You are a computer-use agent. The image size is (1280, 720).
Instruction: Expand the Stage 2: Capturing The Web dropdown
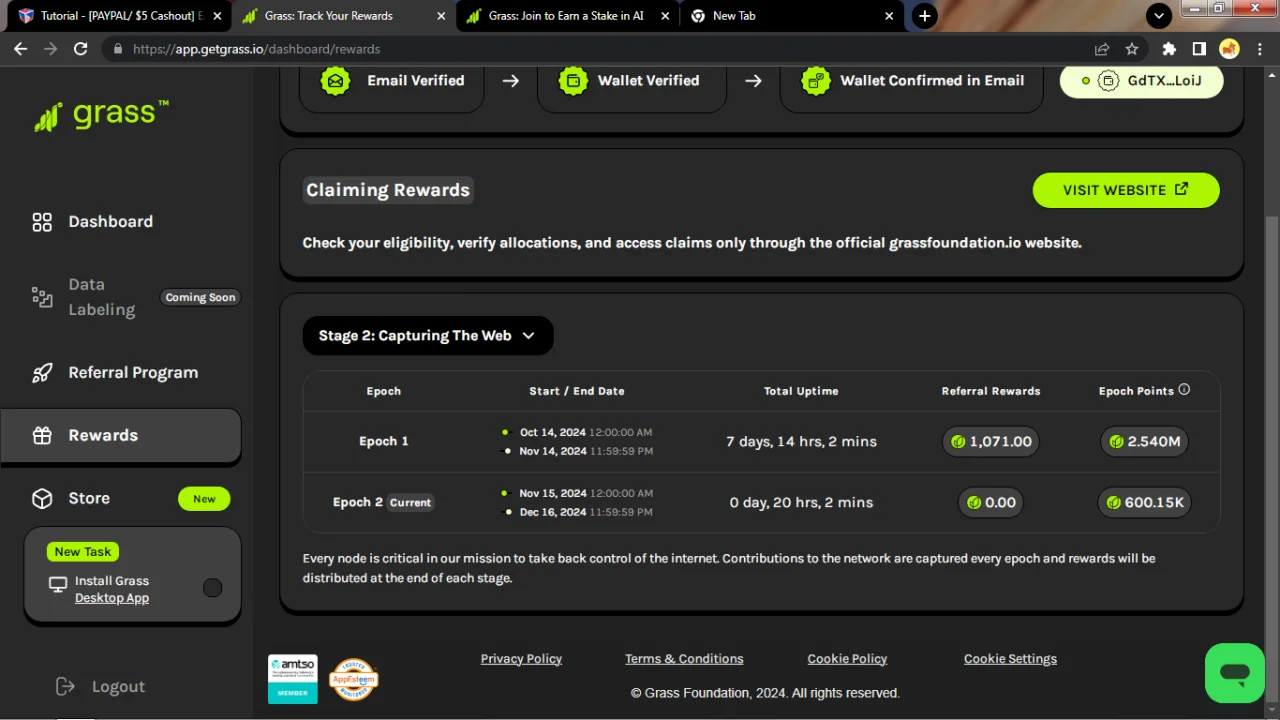pos(428,336)
